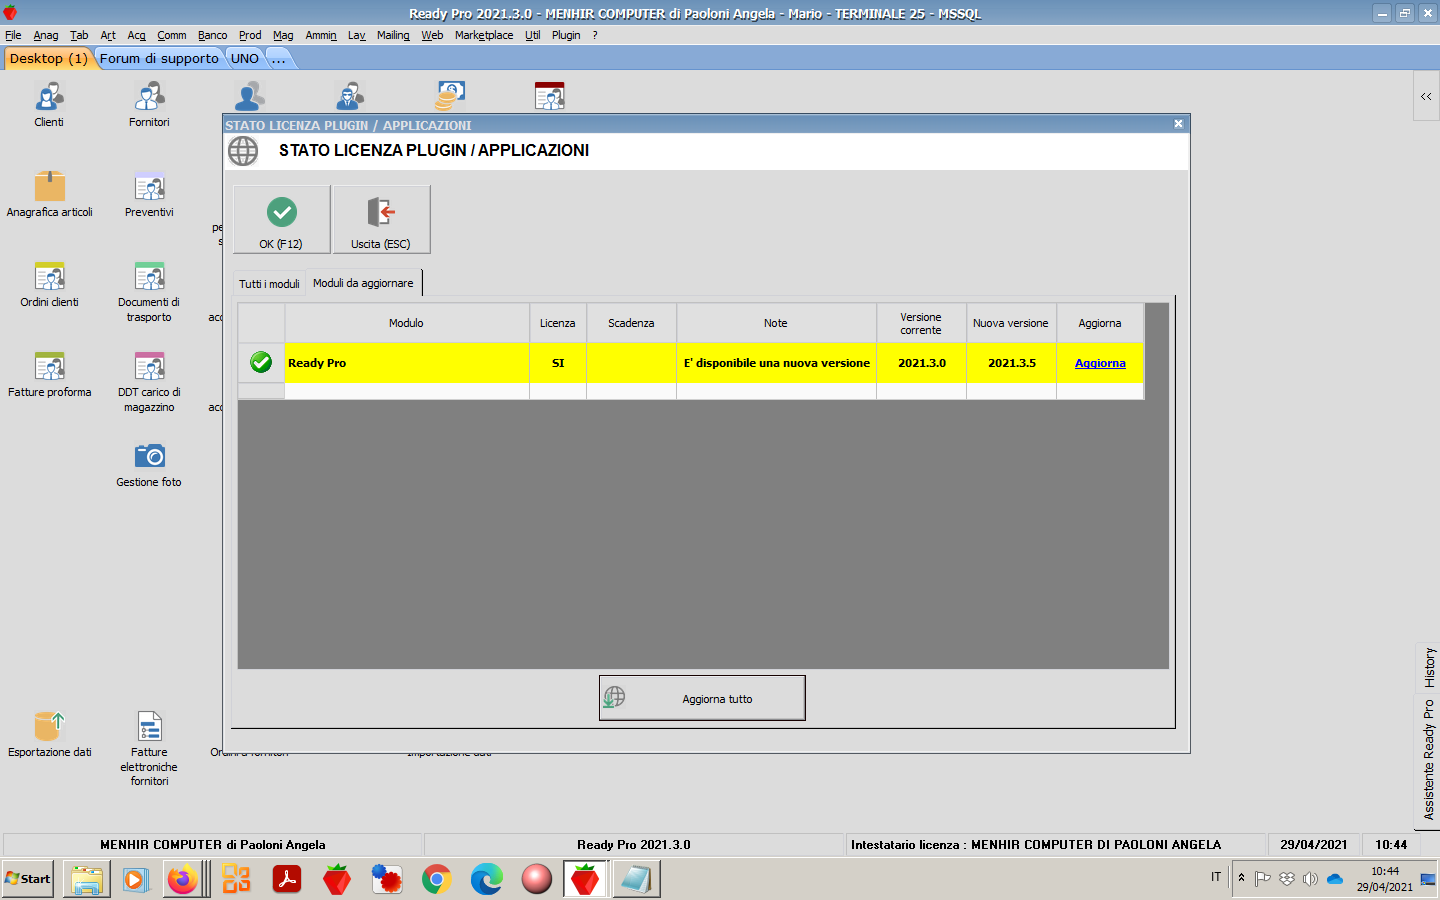The width and height of the screenshot is (1440, 900).
Task: Click the Dropbox tray icon
Action: (1287, 879)
